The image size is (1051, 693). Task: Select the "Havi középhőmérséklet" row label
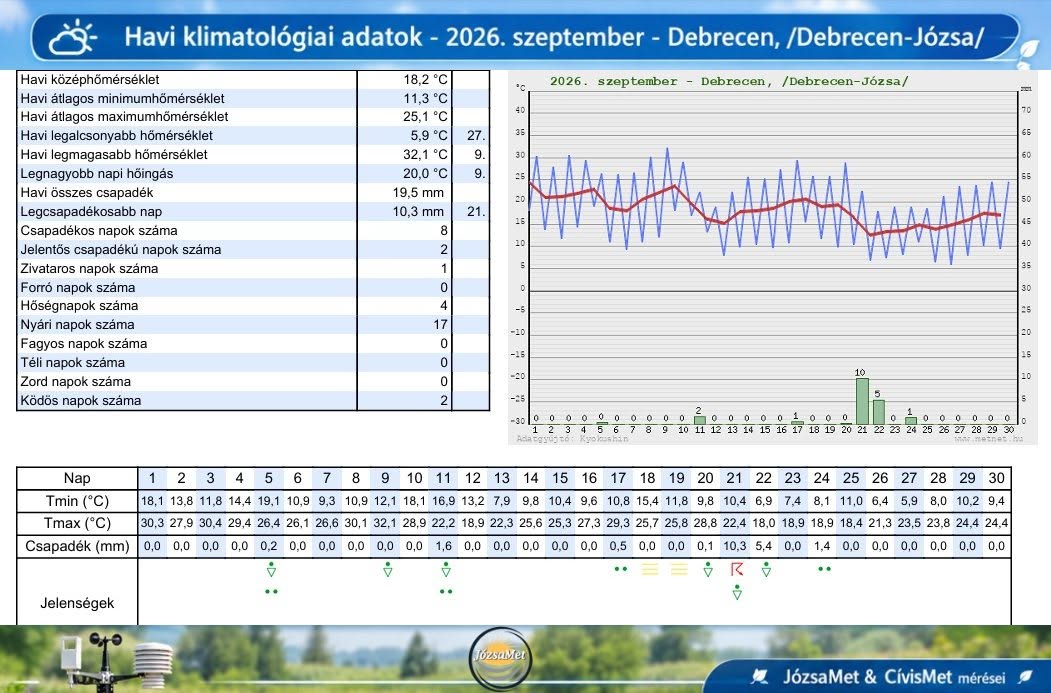(90, 79)
